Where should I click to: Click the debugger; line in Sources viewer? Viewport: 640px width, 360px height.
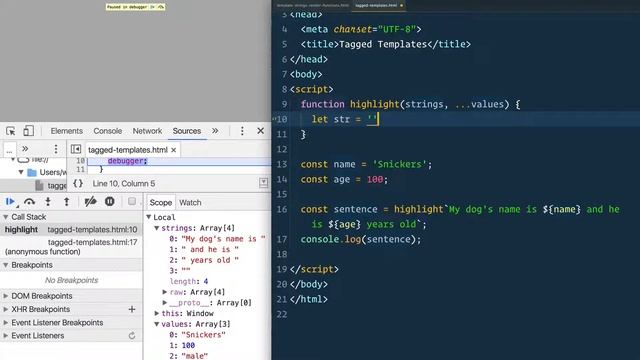127,161
